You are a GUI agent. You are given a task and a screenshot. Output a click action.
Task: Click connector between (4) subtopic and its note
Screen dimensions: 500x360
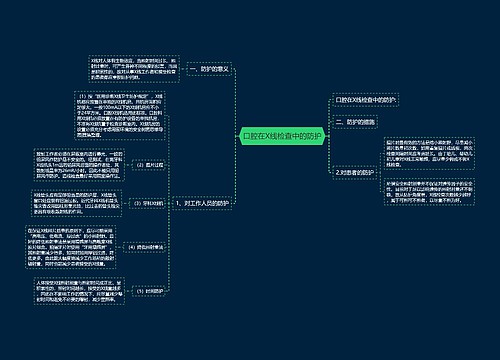click(120, 247)
